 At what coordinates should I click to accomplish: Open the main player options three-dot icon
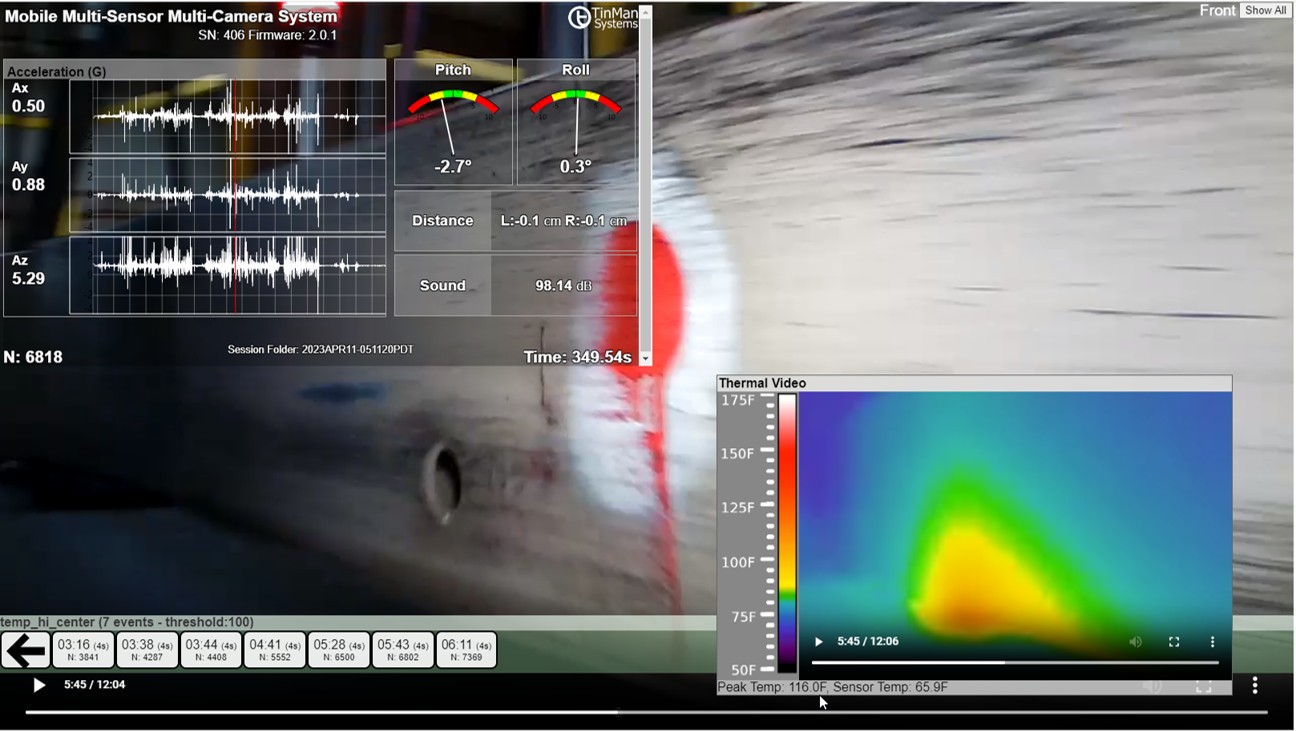pos(1256,686)
